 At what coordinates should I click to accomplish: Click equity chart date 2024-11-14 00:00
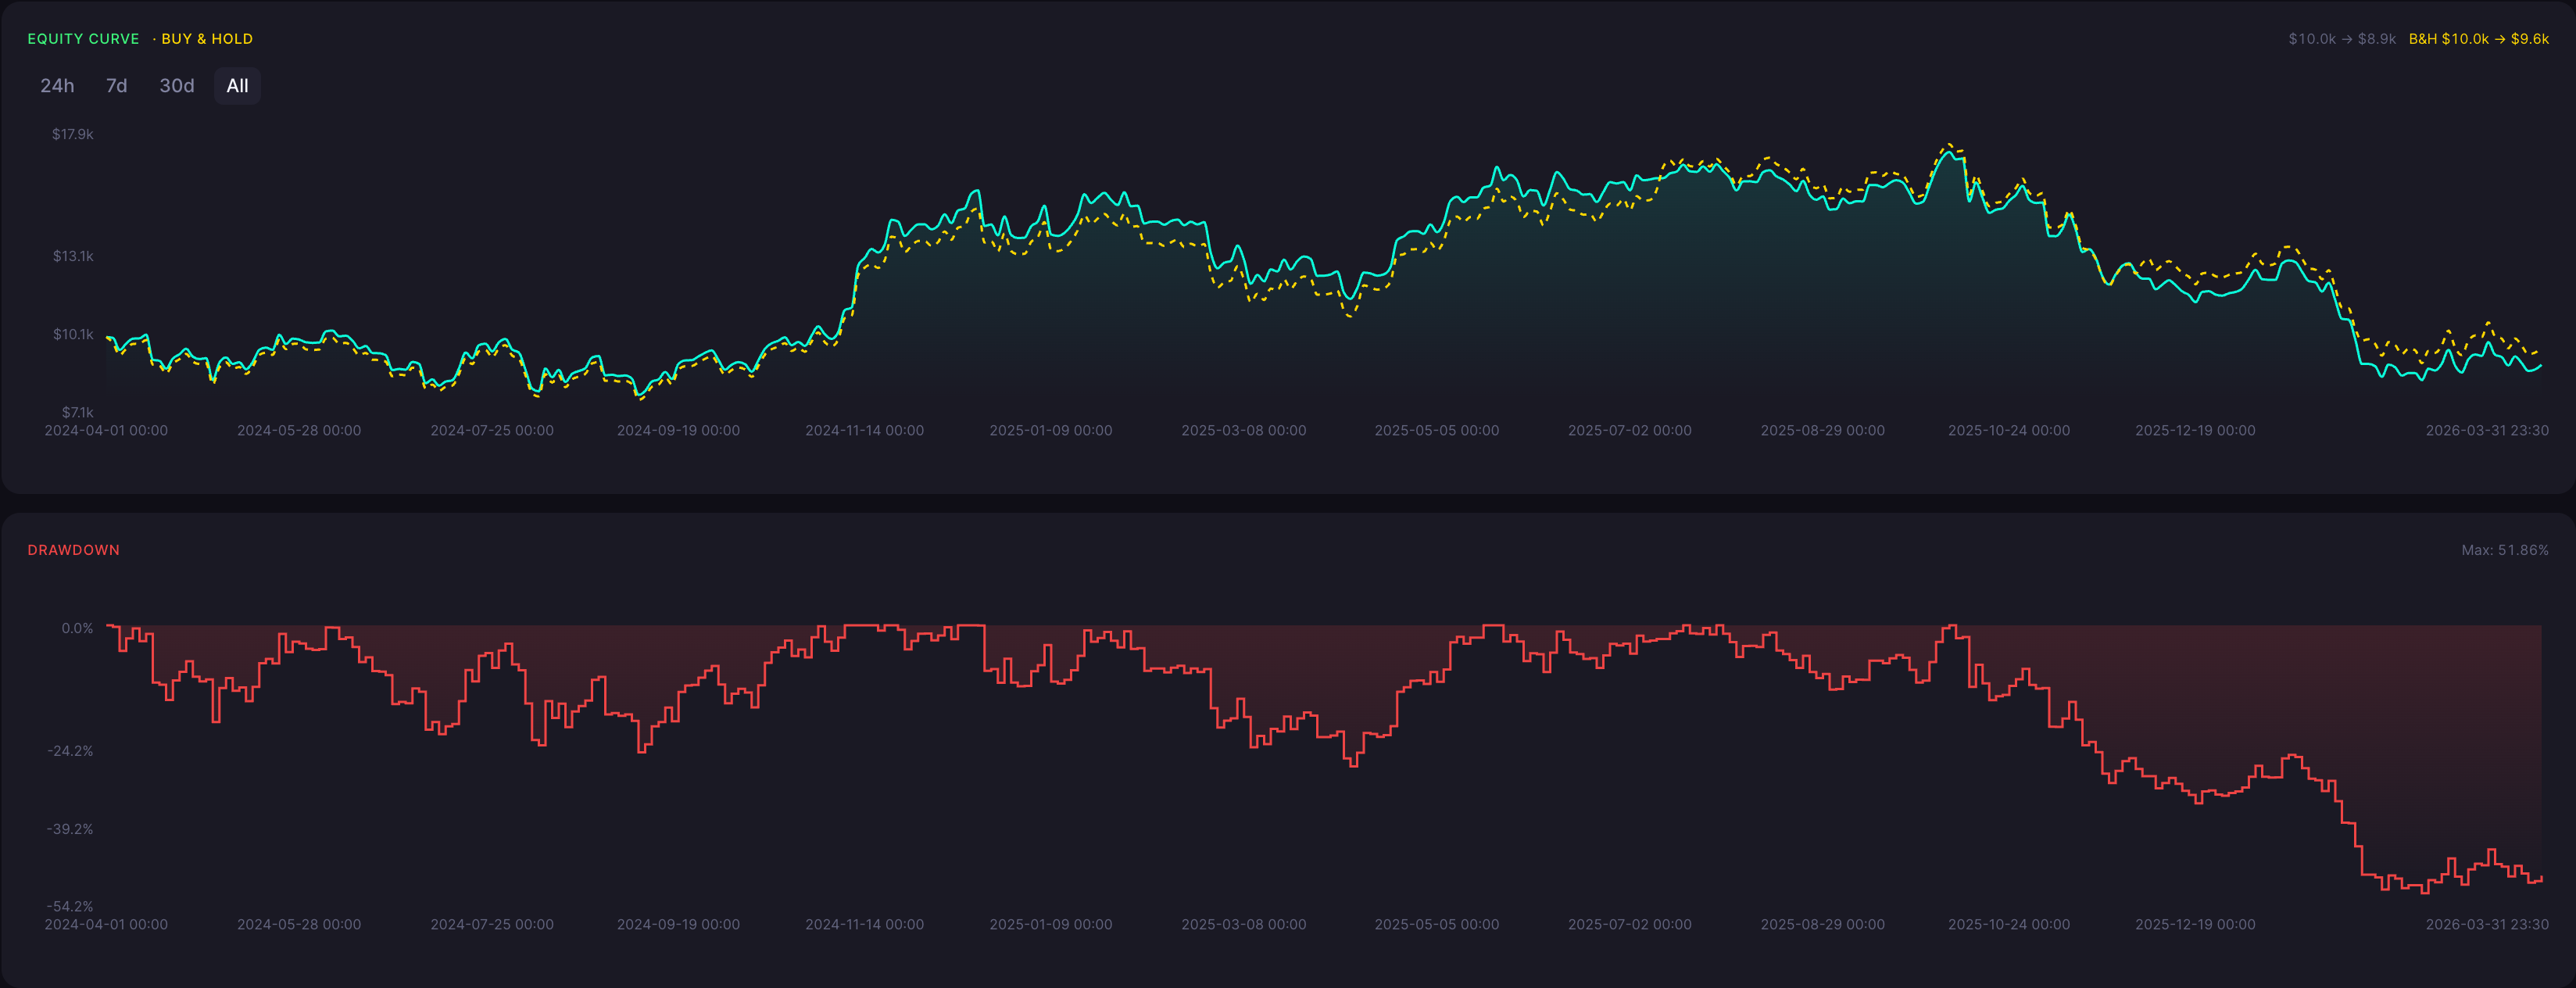(865, 431)
